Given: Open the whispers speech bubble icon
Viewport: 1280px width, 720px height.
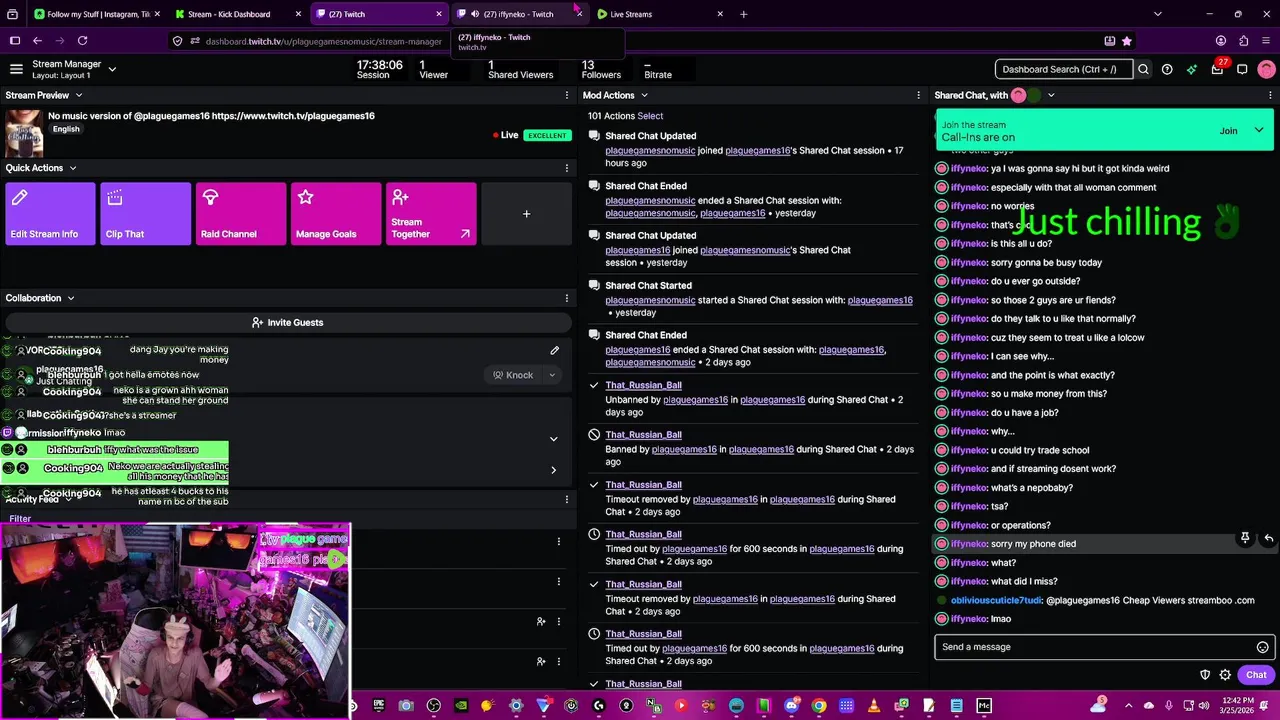Looking at the screenshot, I should [1242, 69].
